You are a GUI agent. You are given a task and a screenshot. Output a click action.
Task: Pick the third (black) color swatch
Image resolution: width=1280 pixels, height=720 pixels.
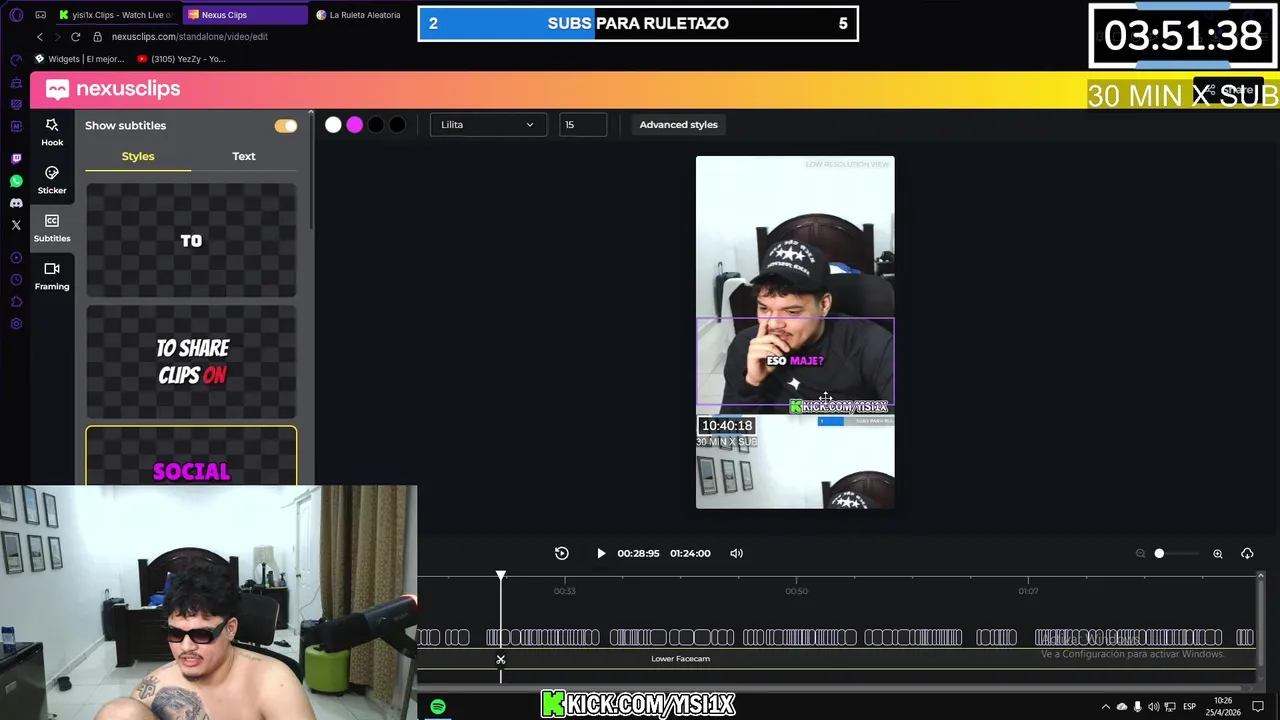coord(376,125)
